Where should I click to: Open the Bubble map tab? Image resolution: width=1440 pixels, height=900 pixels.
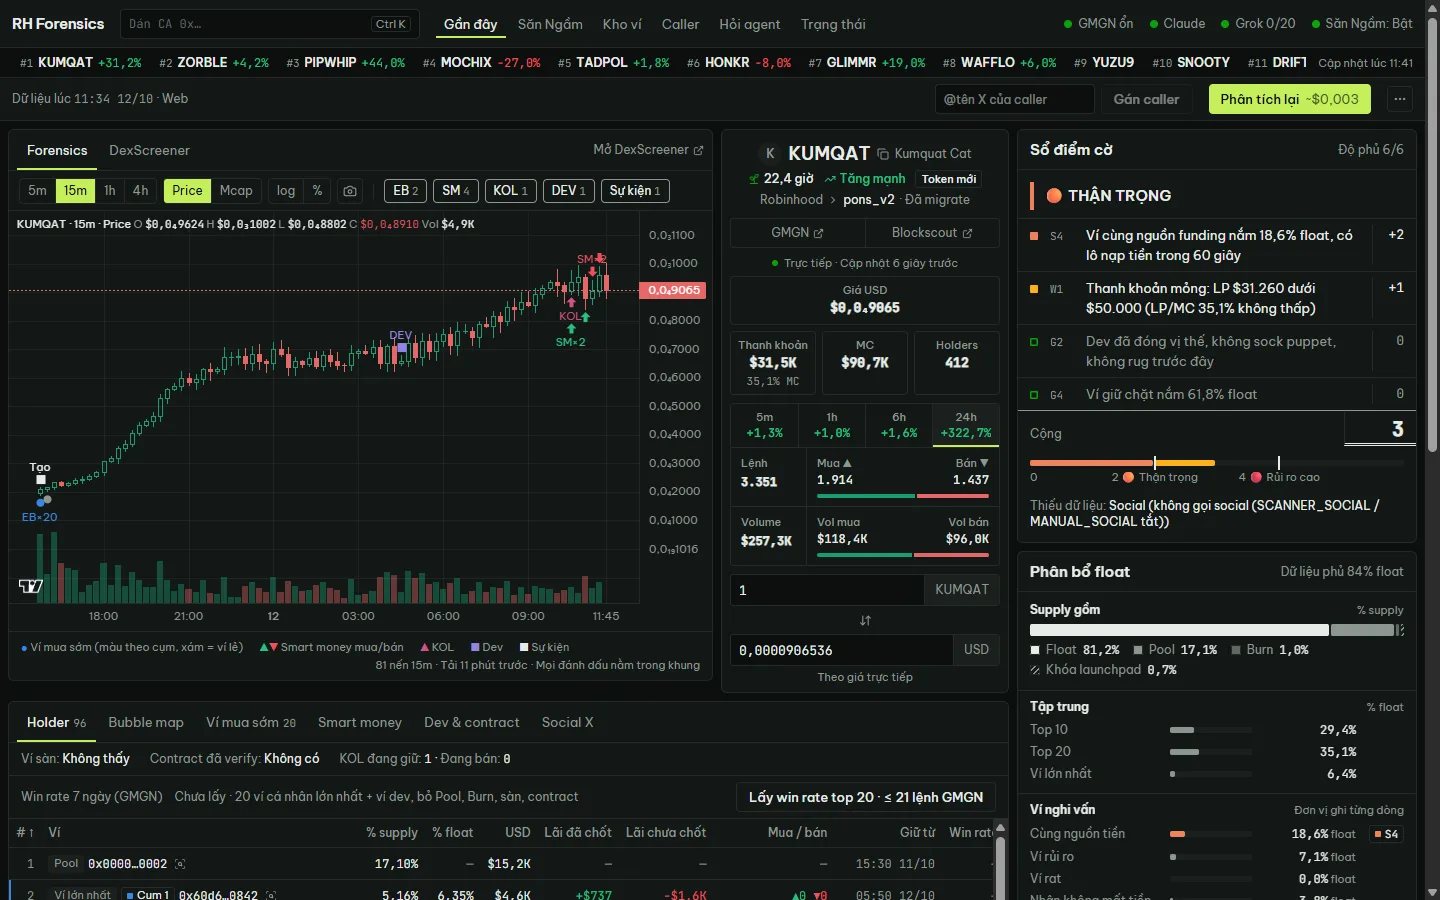point(146,723)
